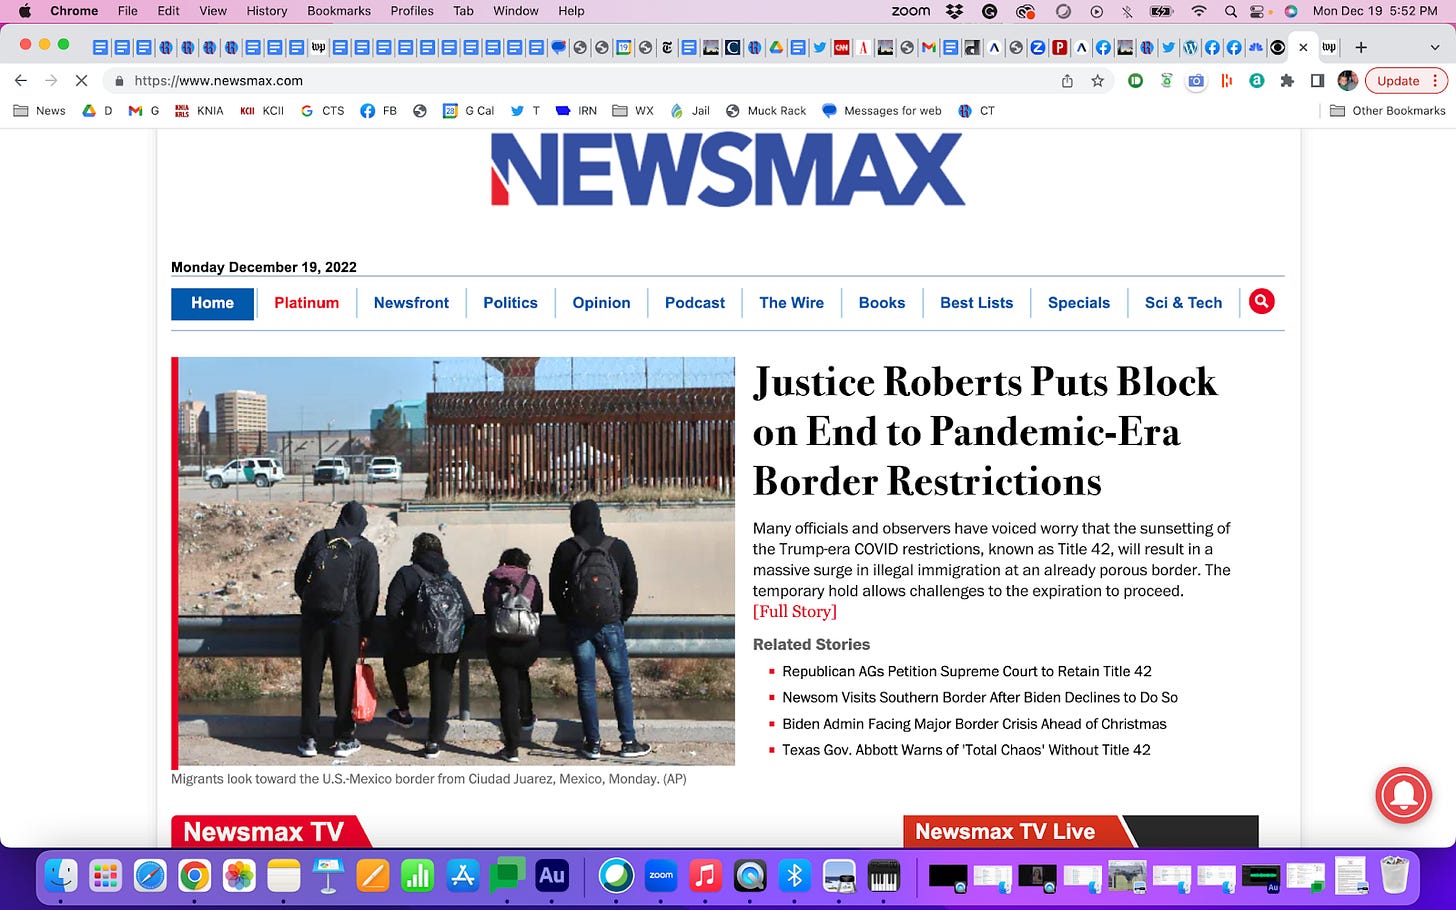The height and width of the screenshot is (910, 1456).
Task: Bookmark this page with the star icon
Action: click(x=1097, y=81)
